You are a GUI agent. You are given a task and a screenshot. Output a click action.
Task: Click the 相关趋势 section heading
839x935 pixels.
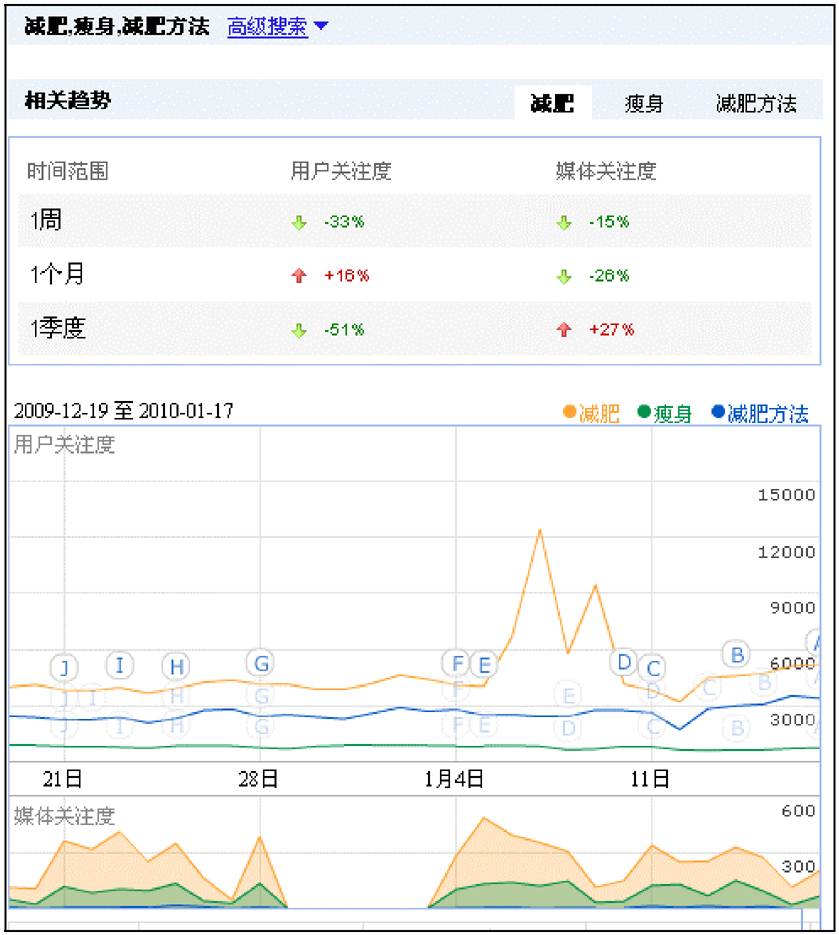tap(68, 100)
